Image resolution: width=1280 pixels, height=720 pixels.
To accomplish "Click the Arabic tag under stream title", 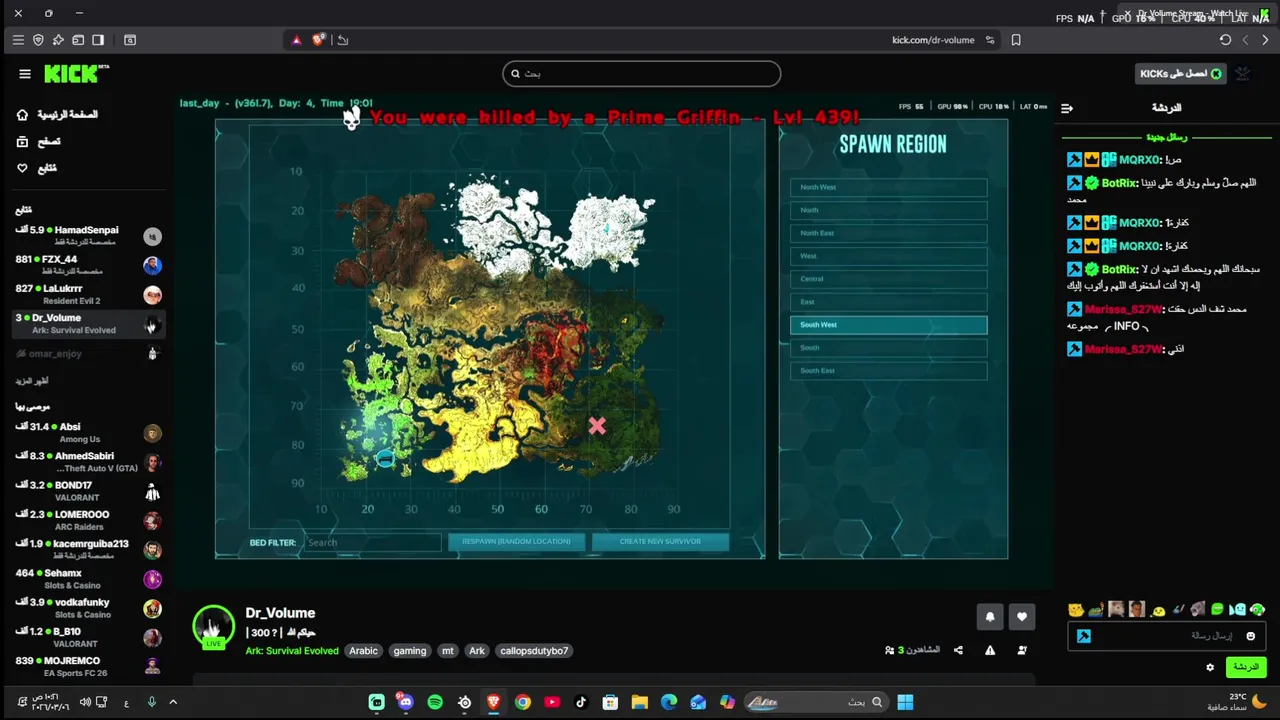I will pyautogui.click(x=363, y=651).
